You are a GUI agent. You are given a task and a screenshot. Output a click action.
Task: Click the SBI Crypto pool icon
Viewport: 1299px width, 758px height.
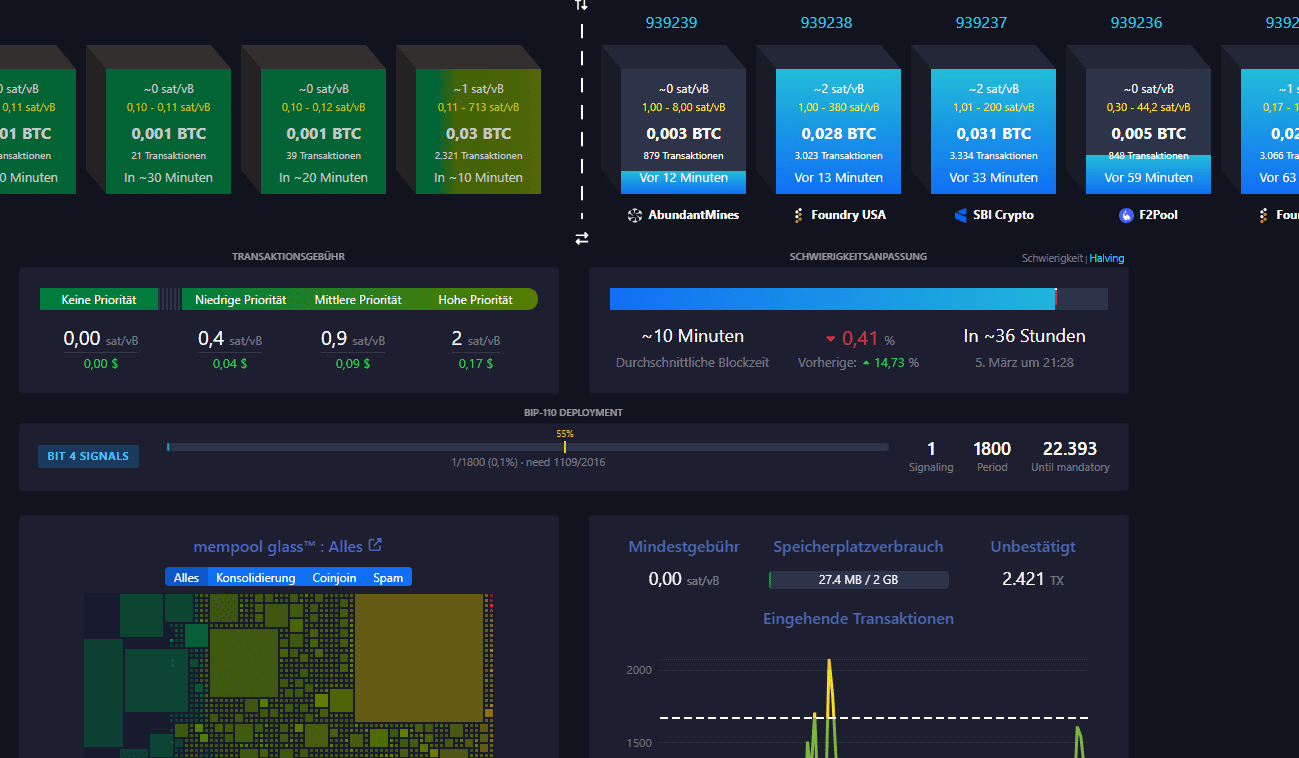point(961,214)
